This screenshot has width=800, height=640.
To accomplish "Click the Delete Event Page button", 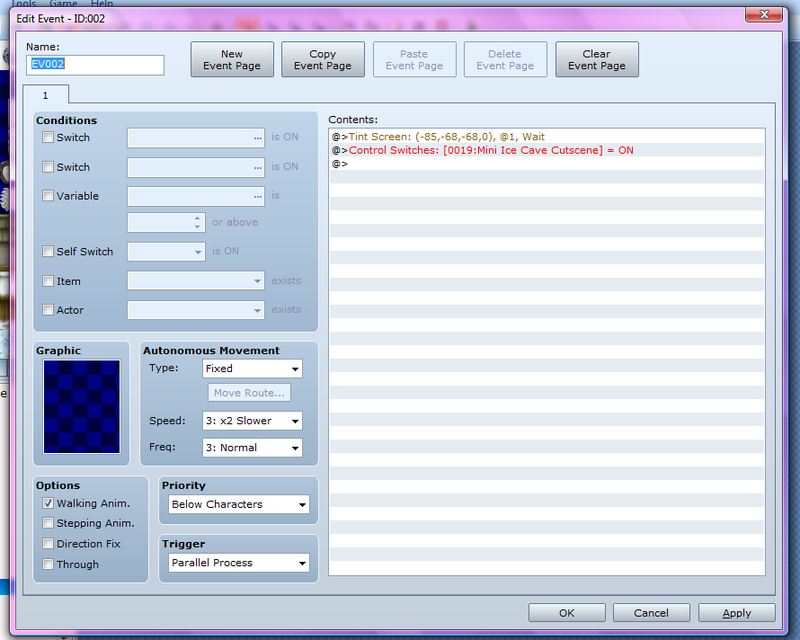I will point(505,60).
